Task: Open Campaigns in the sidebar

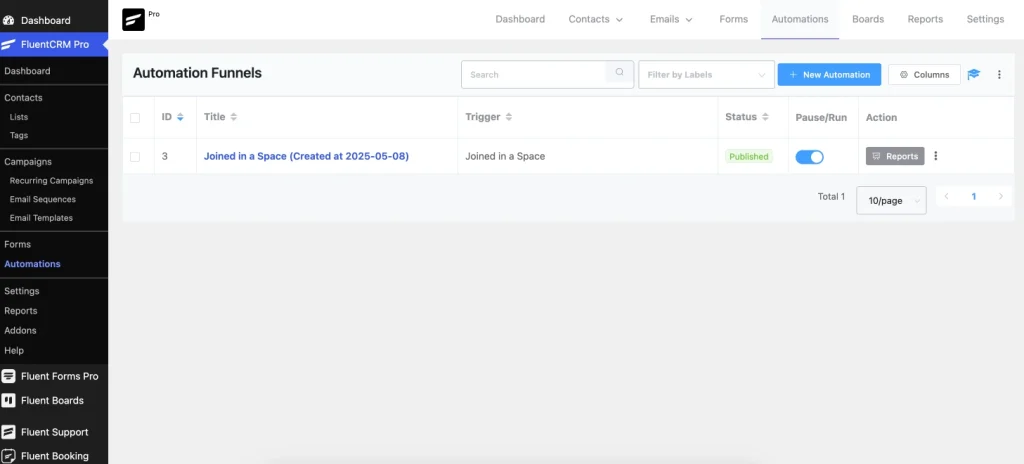Action: (x=28, y=161)
